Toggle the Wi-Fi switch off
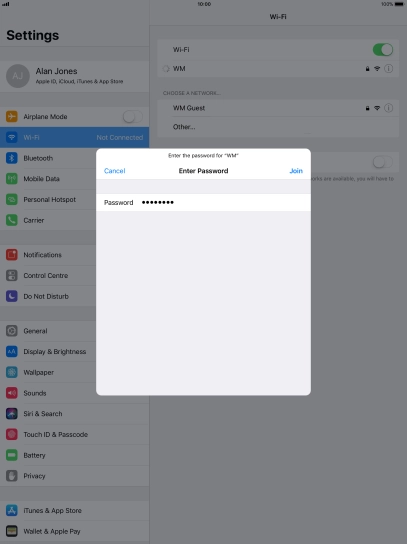 pyautogui.click(x=383, y=50)
